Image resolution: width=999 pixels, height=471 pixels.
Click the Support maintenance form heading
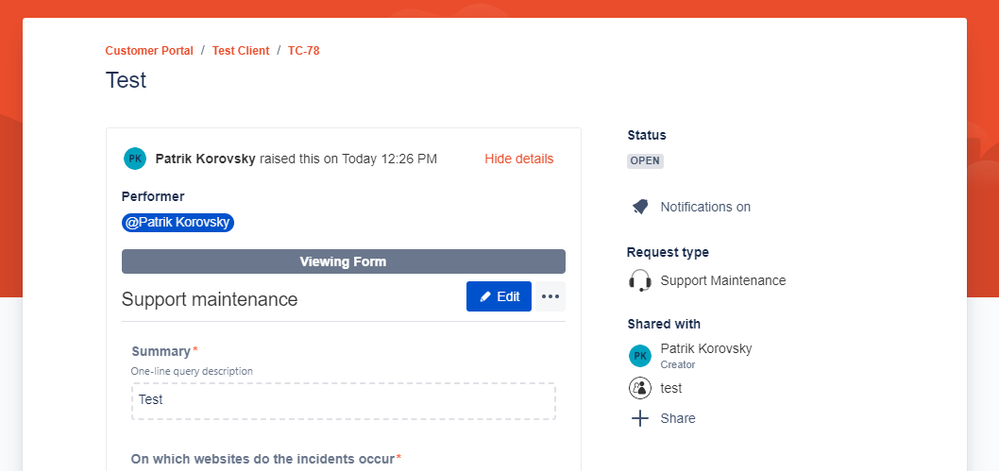[x=210, y=299]
